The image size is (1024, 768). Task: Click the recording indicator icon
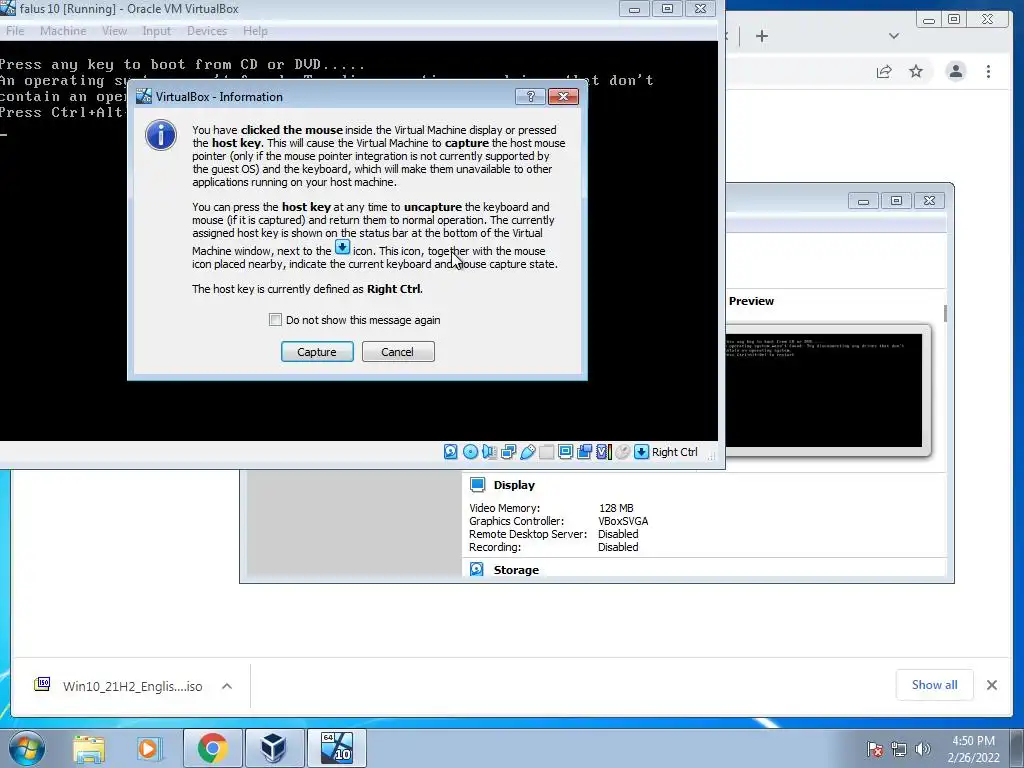pyautogui.click(x=584, y=452)
